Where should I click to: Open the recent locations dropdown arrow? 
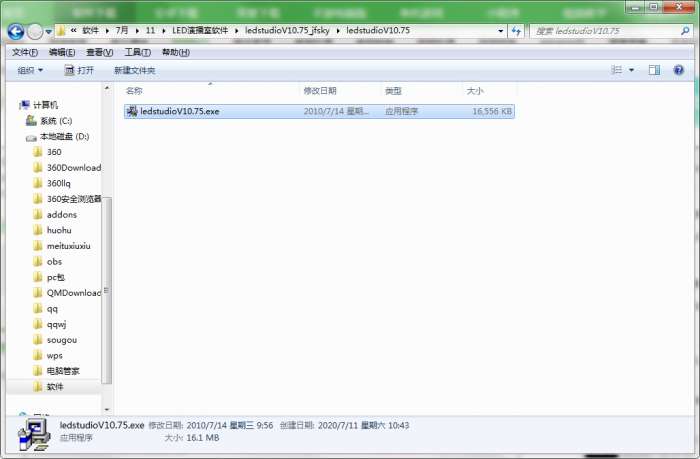click(48, 32)
